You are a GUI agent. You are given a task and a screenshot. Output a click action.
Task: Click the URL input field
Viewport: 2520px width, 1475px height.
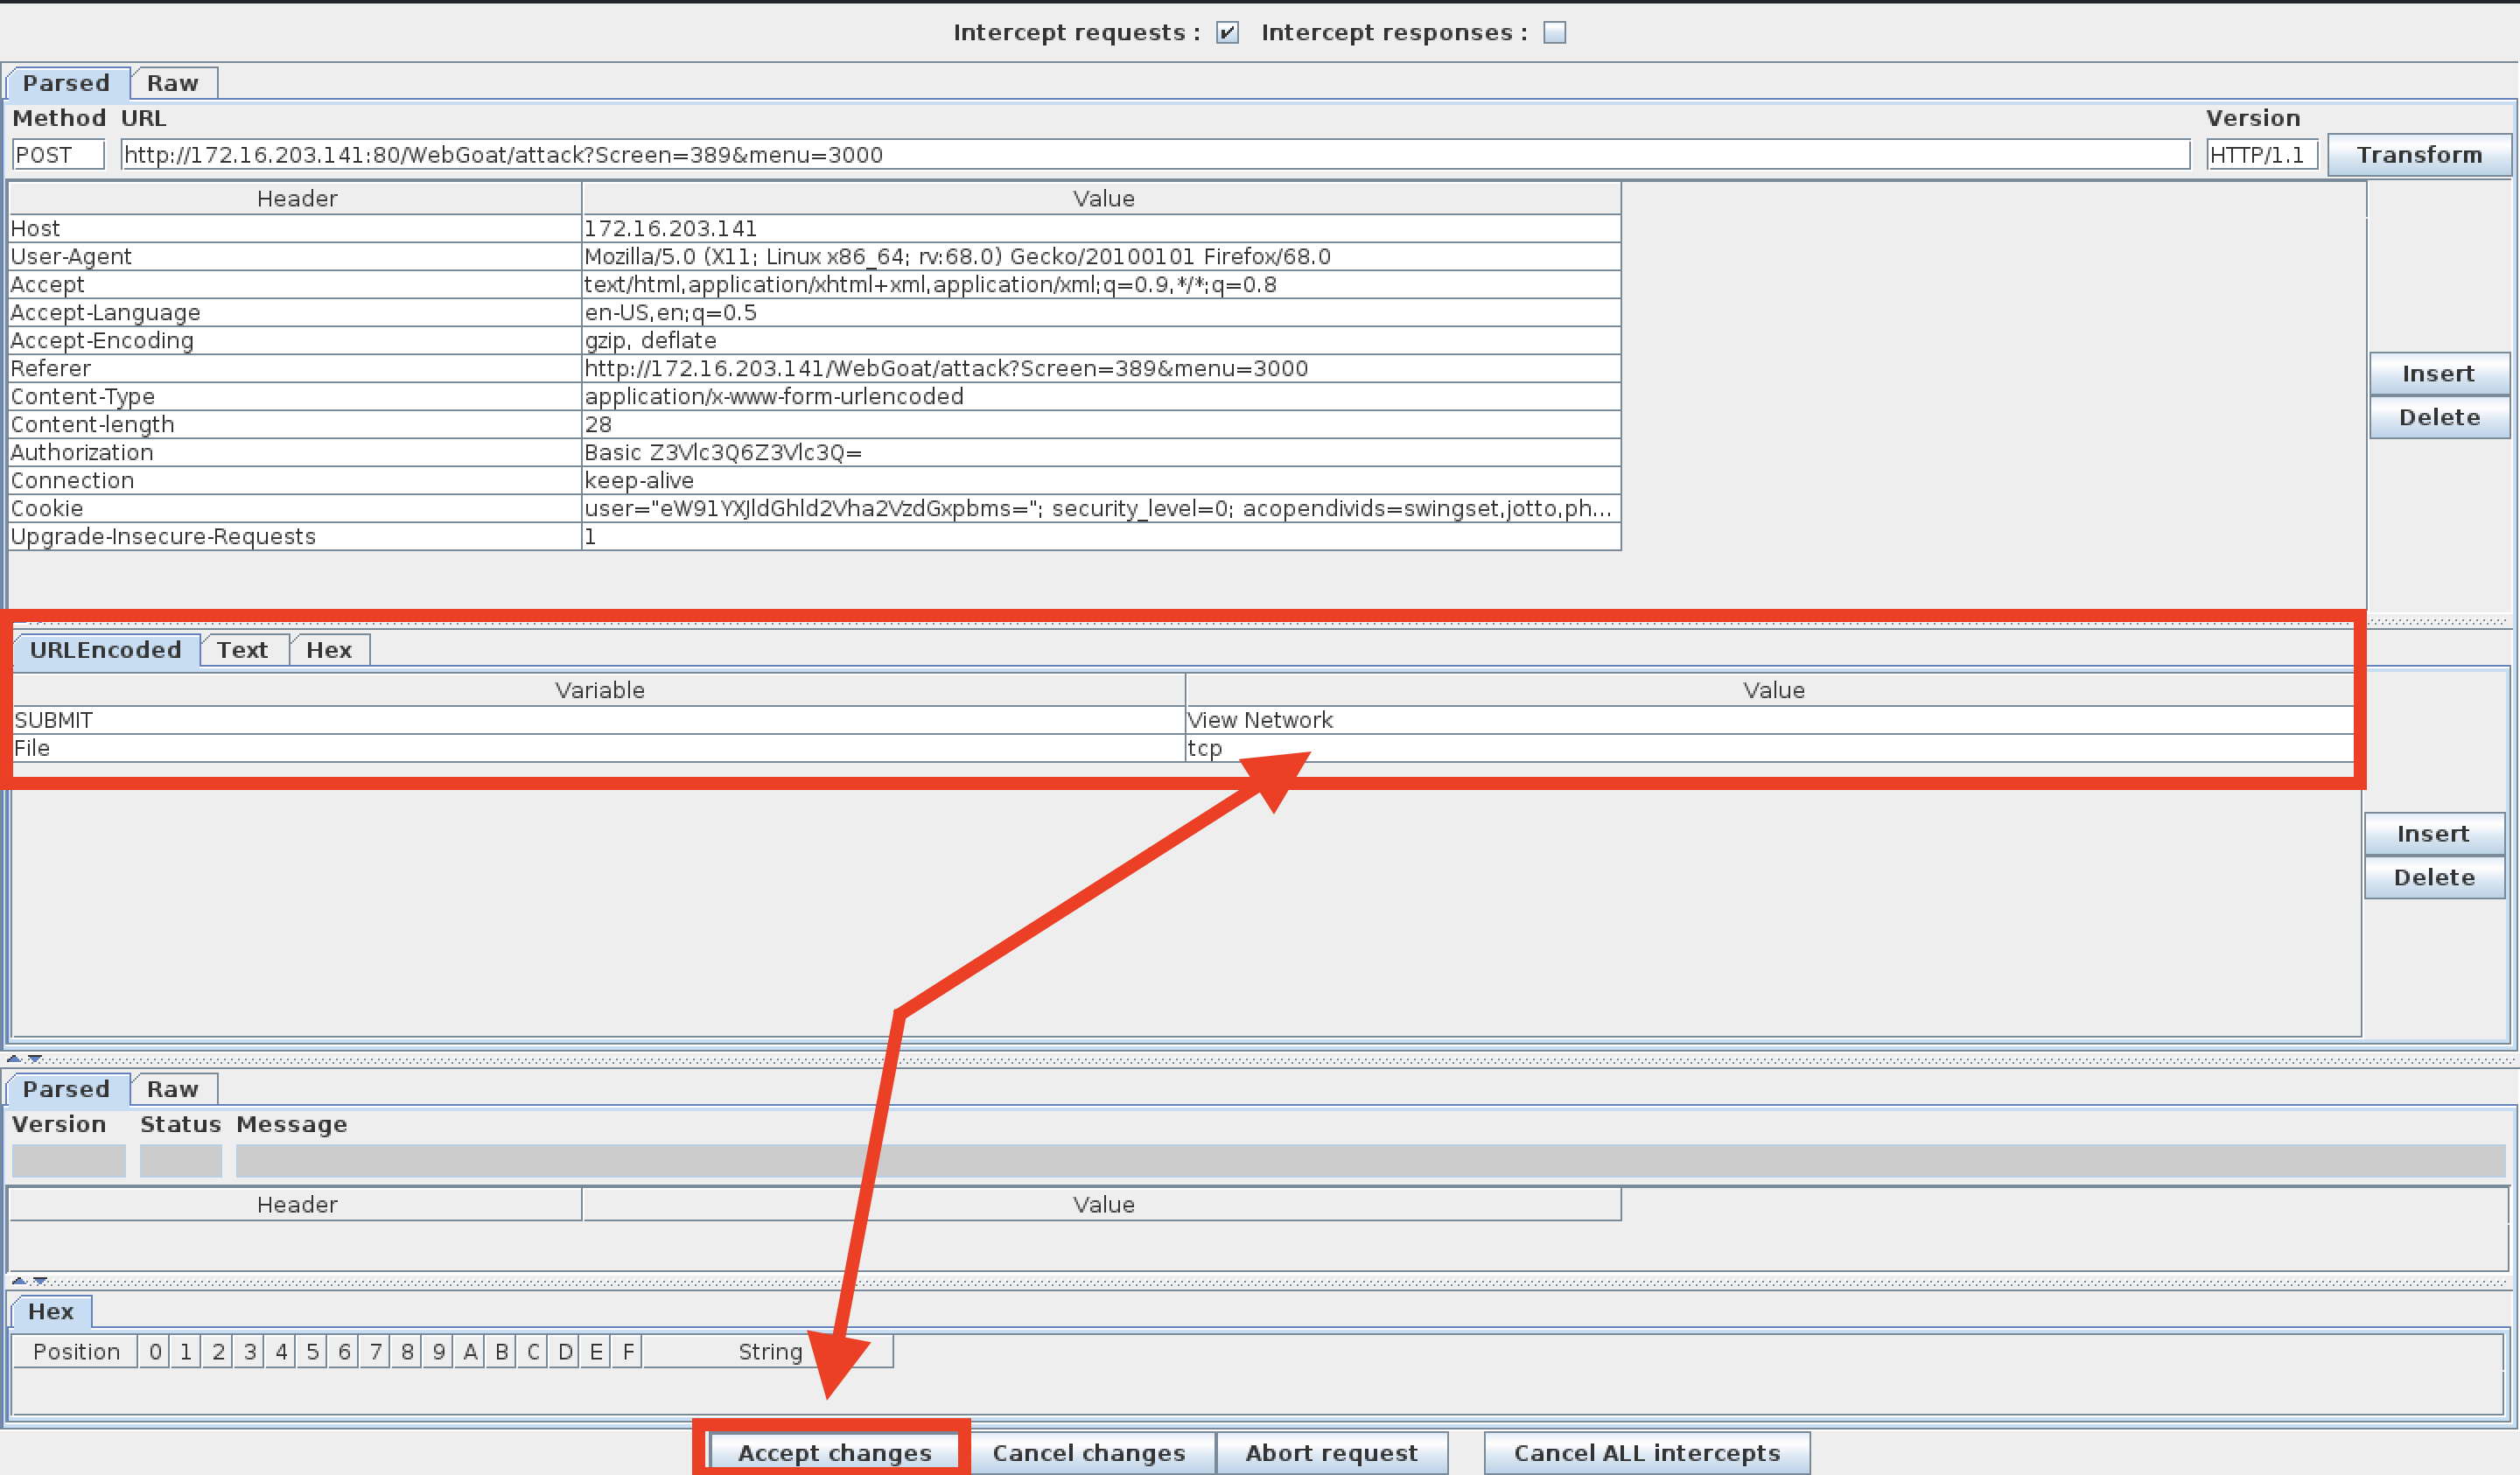(1154, 155)
